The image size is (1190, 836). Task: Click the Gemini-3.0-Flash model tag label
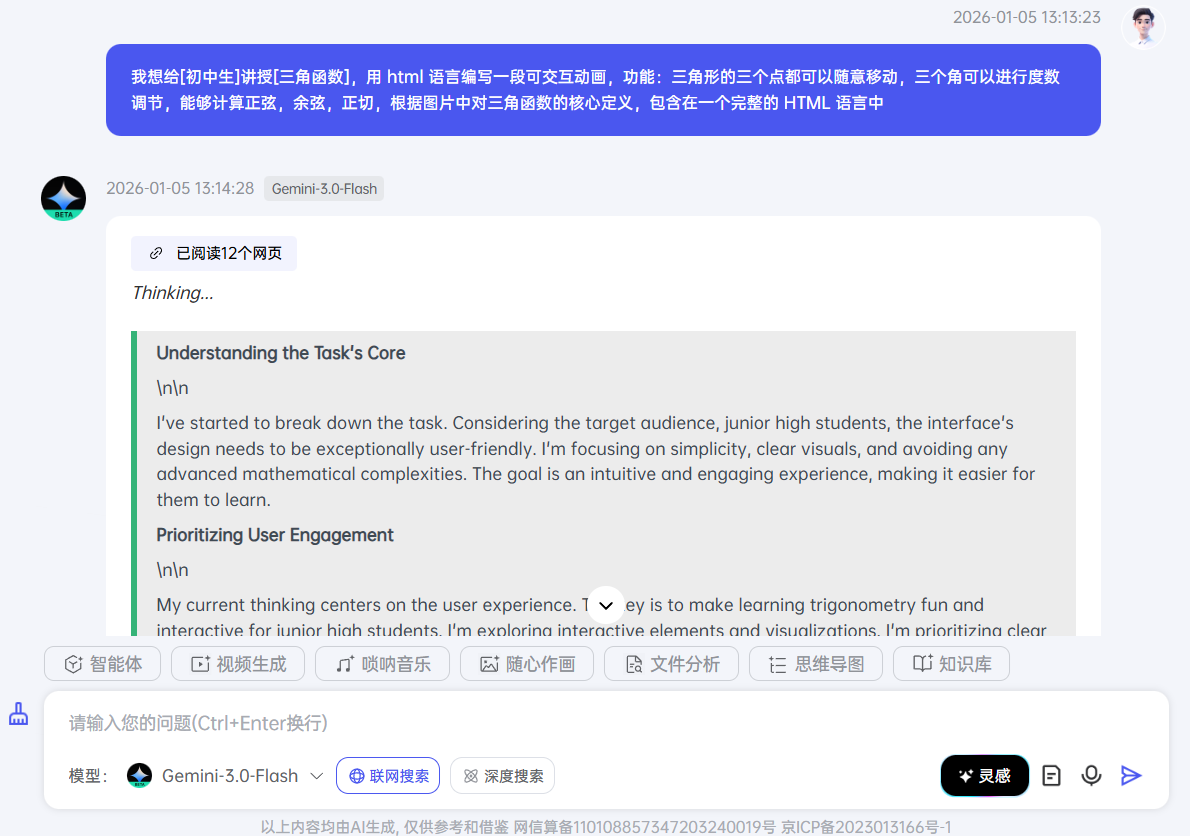323,188
